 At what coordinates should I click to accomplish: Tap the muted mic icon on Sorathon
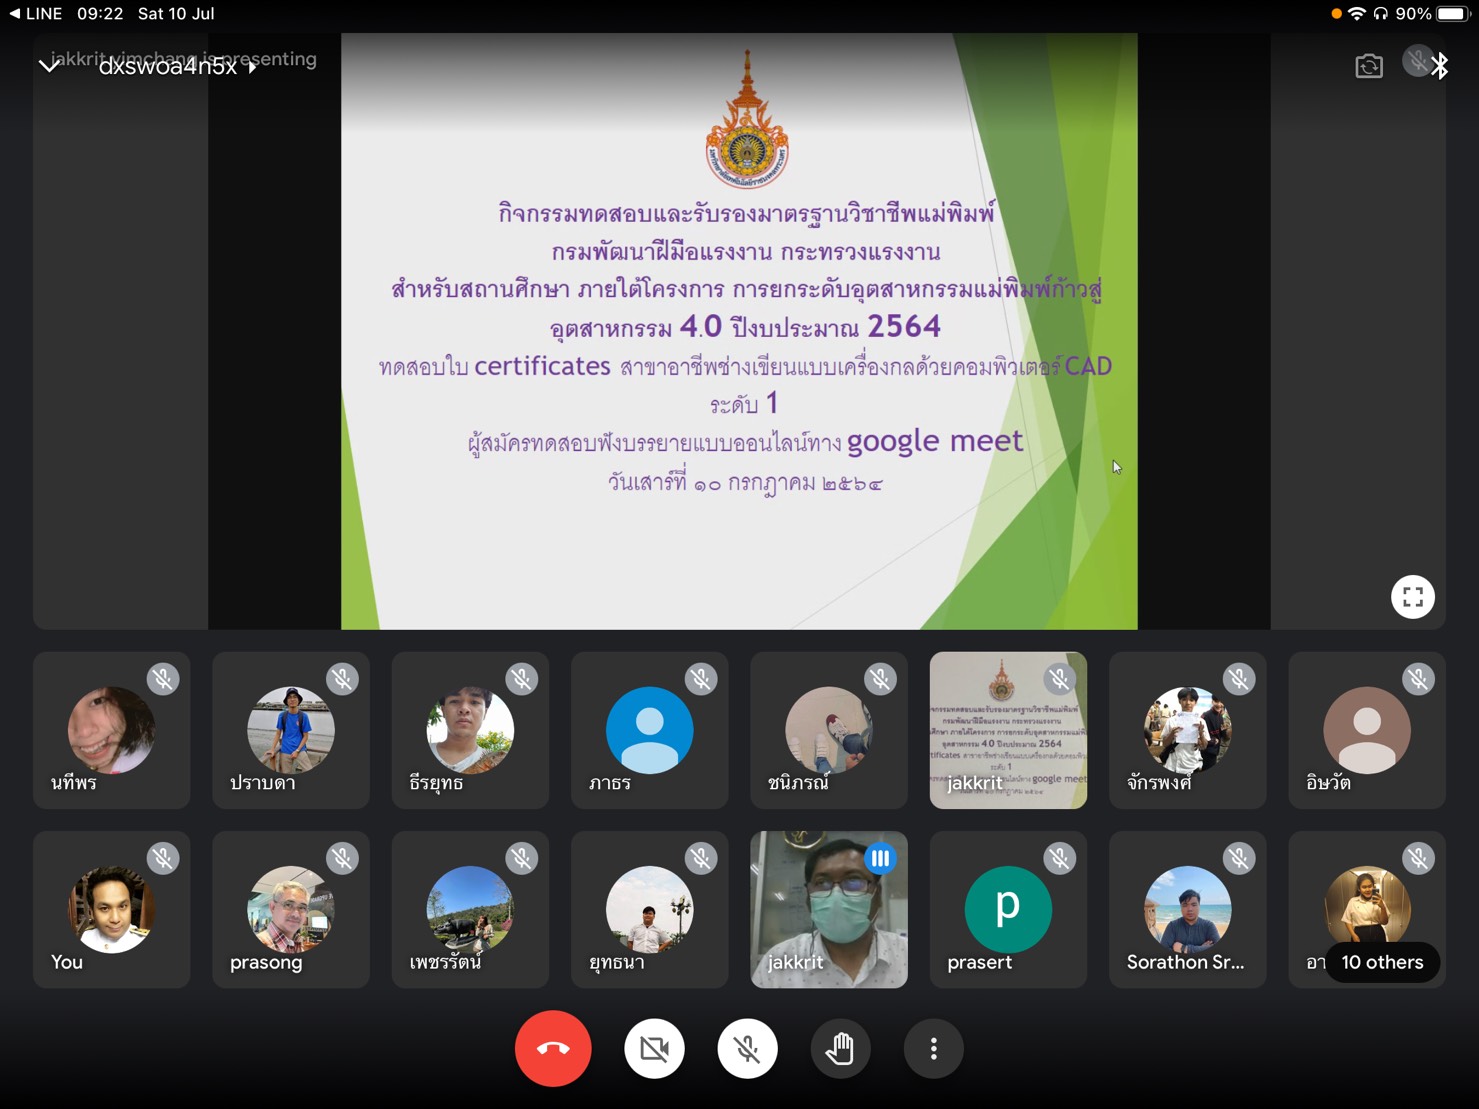click(x=1239, y=858)
